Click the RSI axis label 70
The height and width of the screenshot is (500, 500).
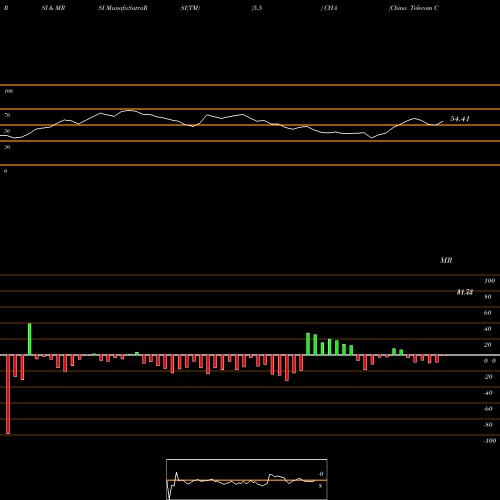point(7,115)
